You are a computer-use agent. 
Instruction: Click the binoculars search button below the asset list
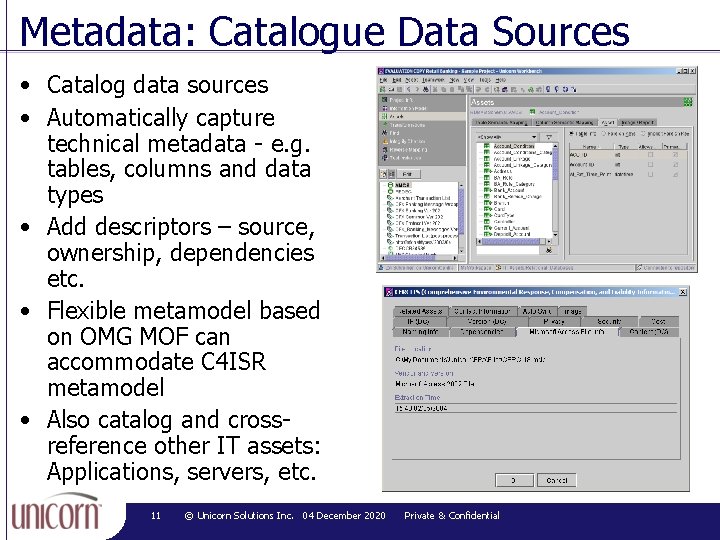[x=549, y=250]
